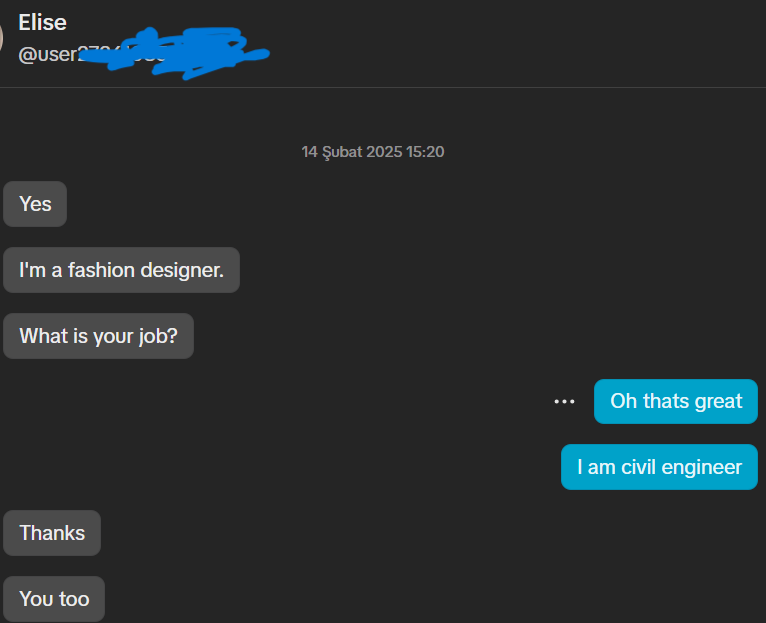Click the word "fashion" in the message

(x=101, y=270)
